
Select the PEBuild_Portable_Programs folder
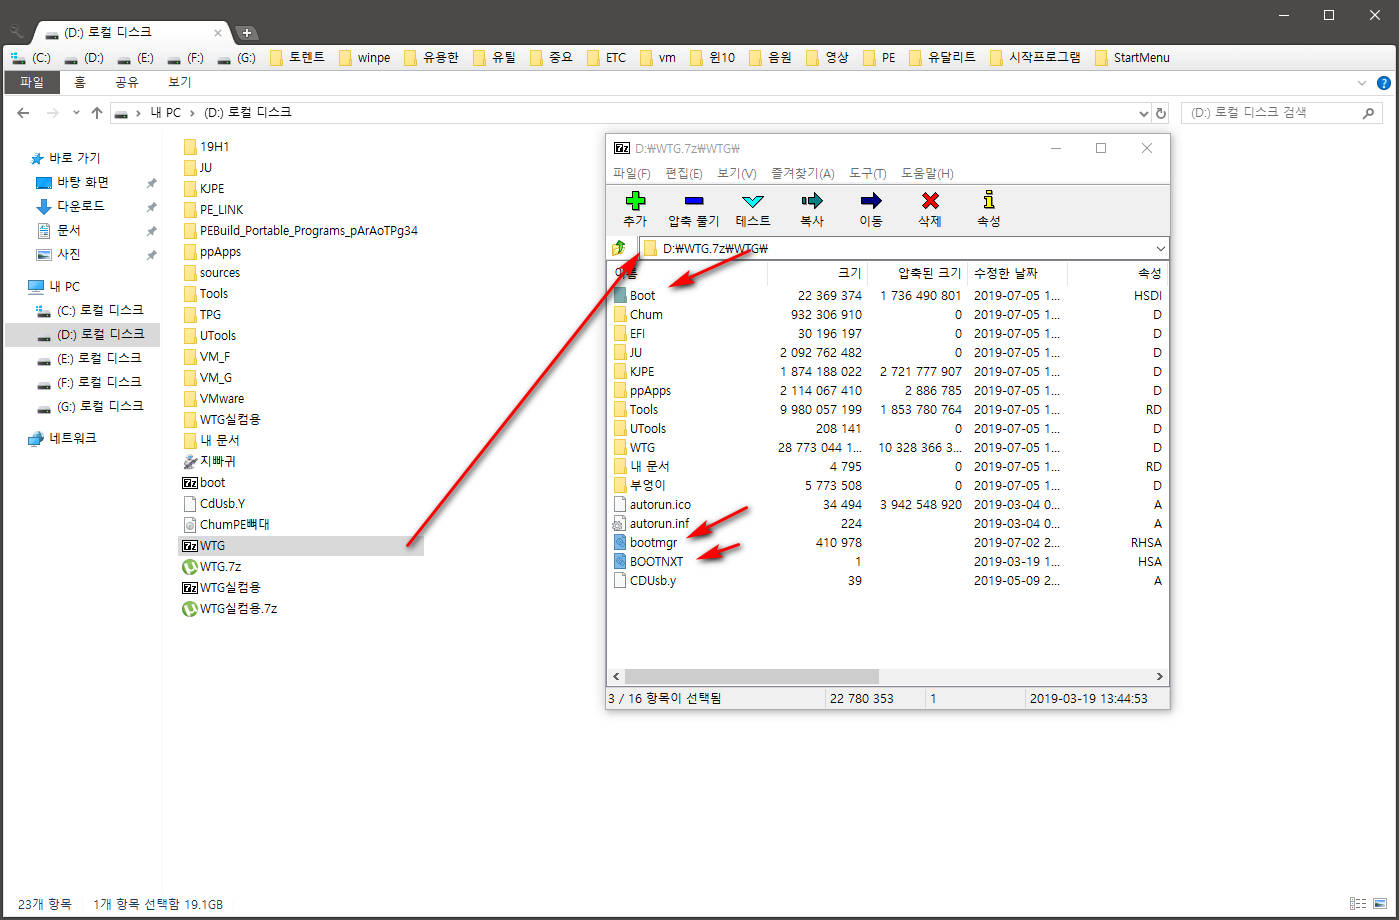(301, 231)
